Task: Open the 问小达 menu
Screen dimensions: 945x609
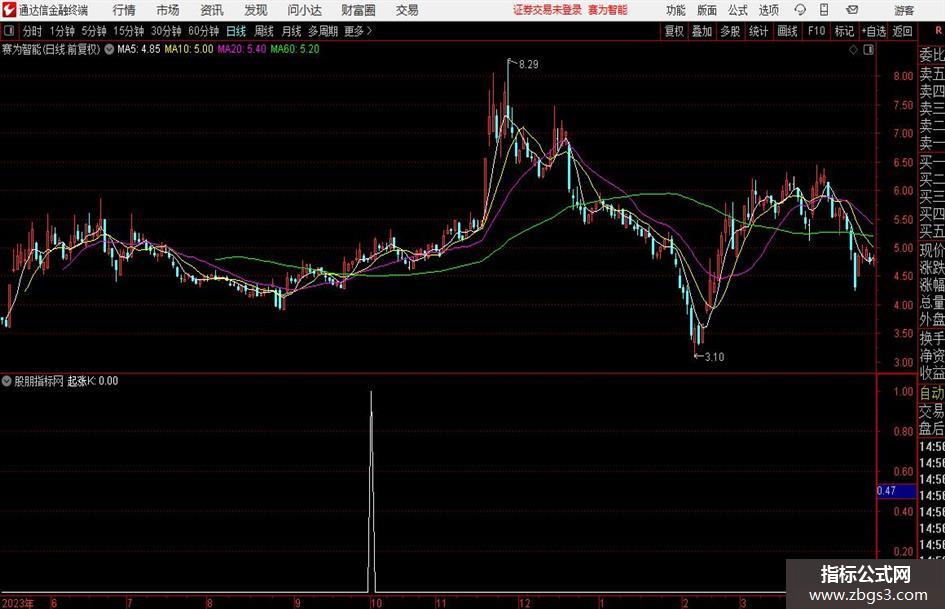Action: click(x=305, y=10)
